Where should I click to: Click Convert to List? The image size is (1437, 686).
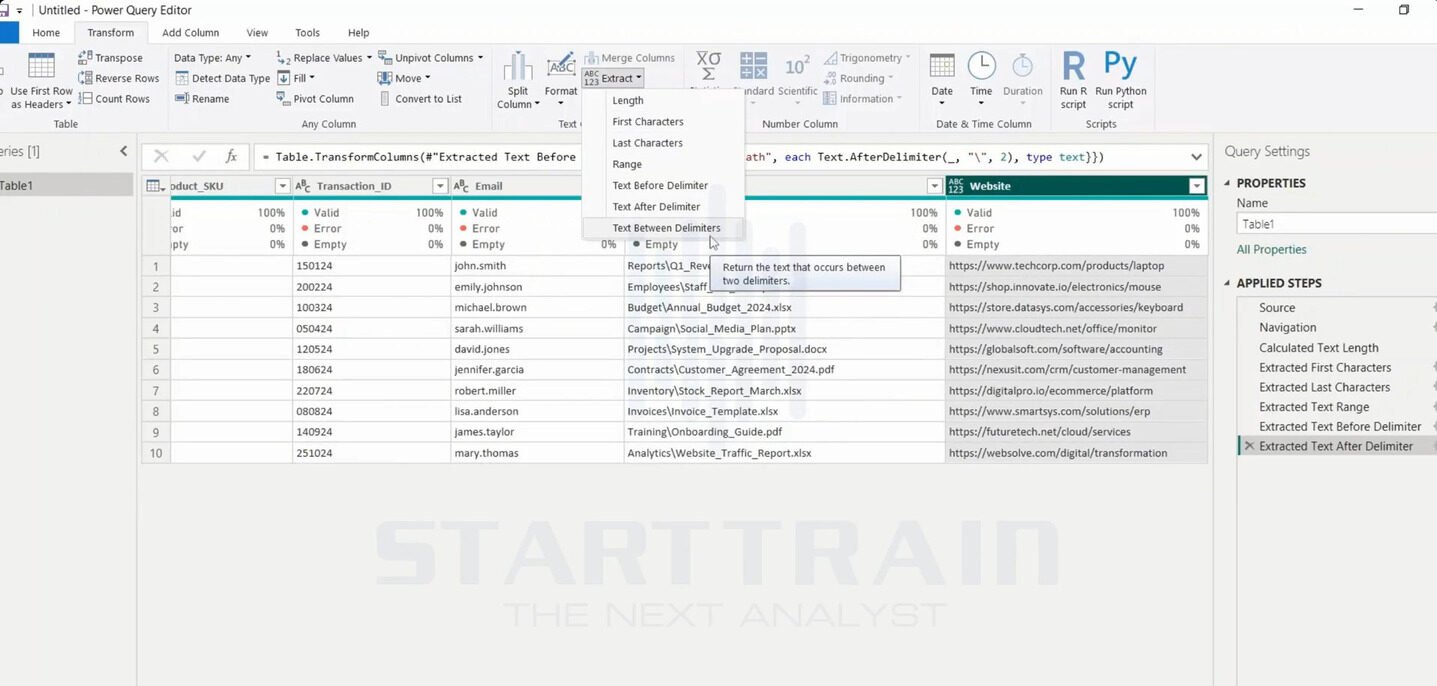[420, 99]
